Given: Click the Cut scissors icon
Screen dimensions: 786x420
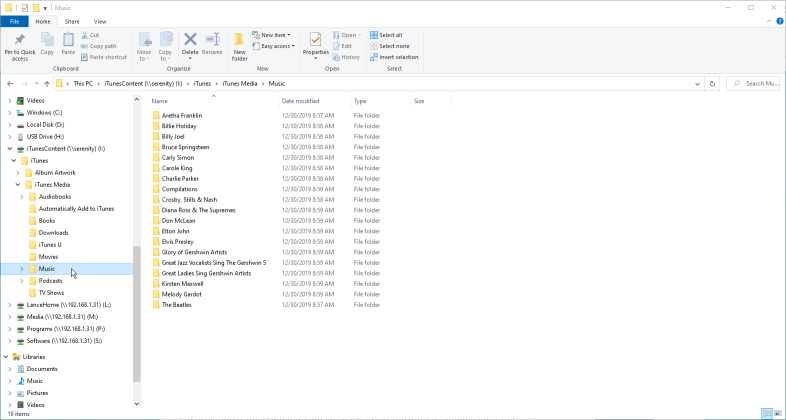Looking at the screenshot, I should 84,35.
